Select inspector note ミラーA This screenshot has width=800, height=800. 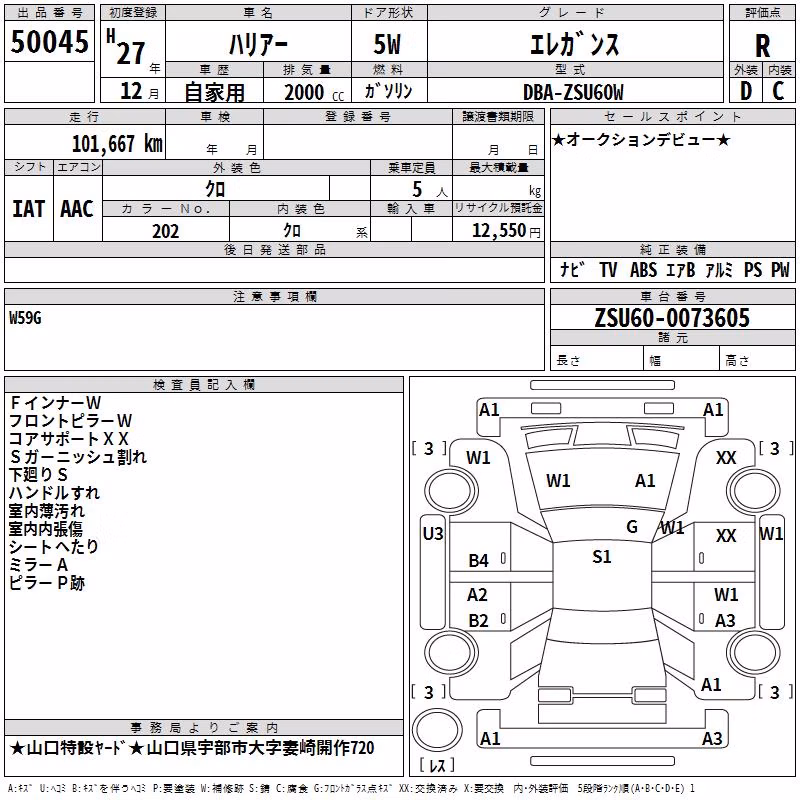tap(38, 565)
